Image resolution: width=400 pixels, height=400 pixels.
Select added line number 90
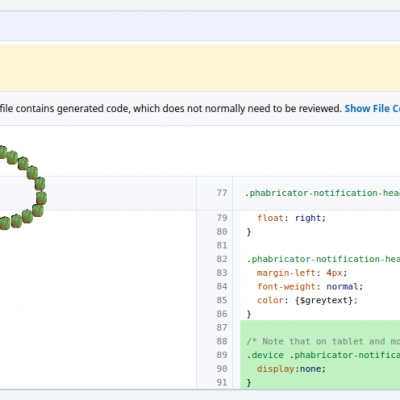[222, 369]
